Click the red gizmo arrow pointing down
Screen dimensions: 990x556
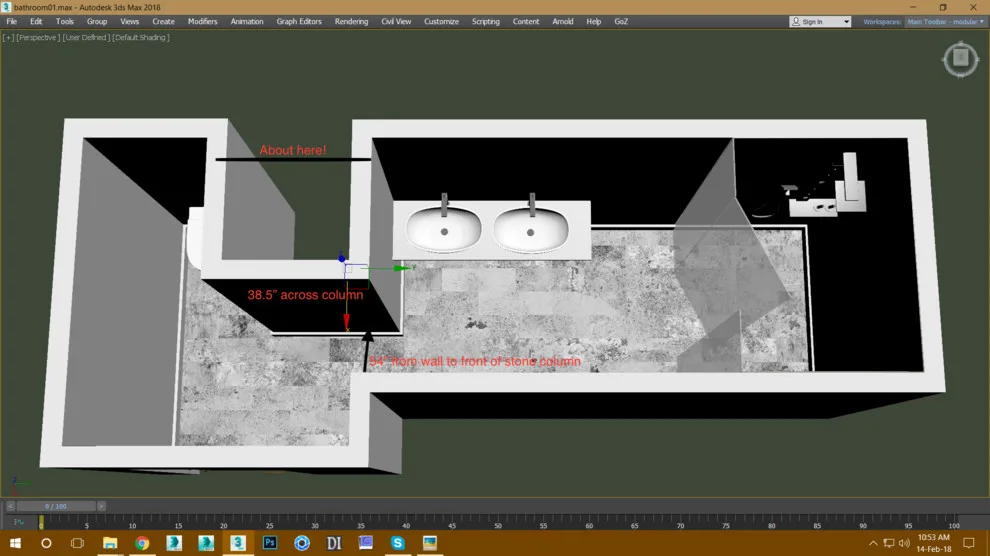coord(346,321)
